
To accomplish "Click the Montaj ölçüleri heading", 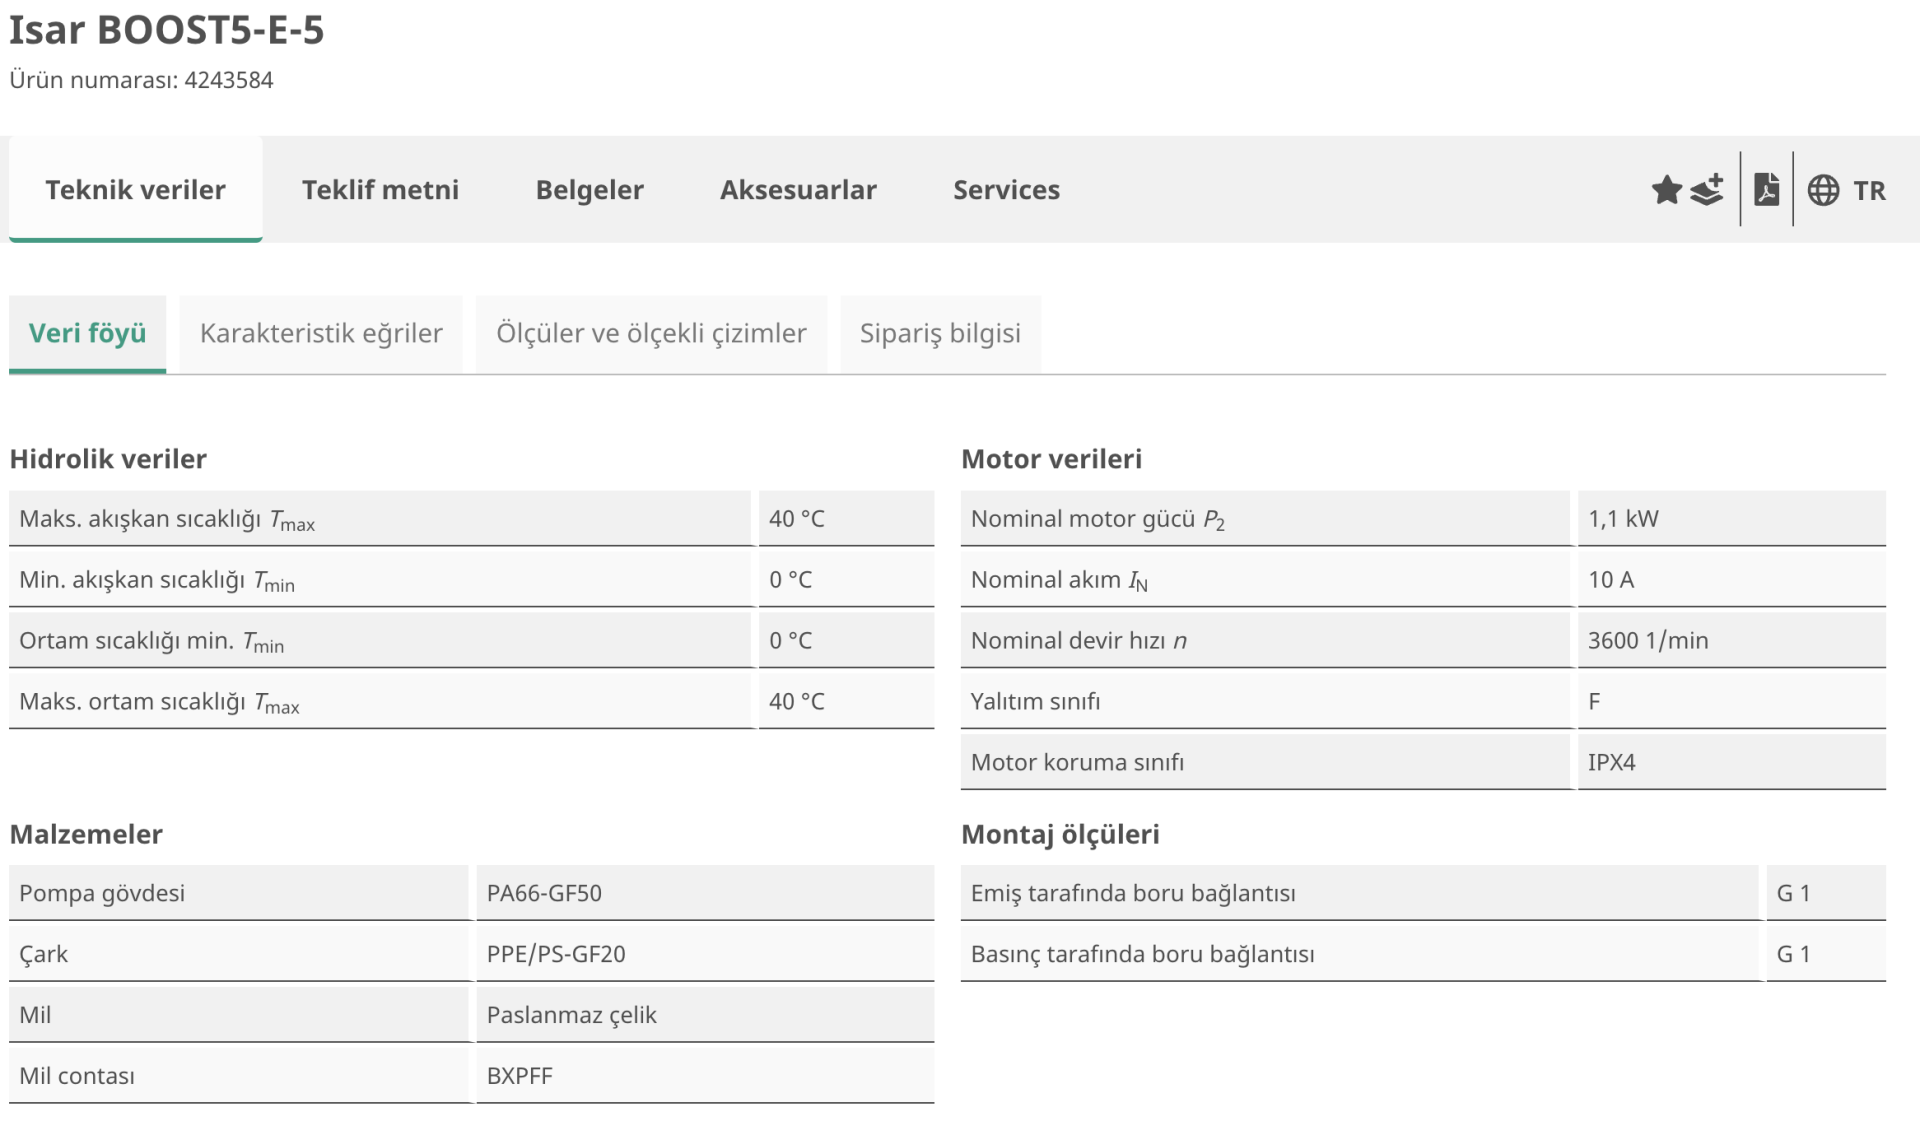I will (x=1060, y=834).
